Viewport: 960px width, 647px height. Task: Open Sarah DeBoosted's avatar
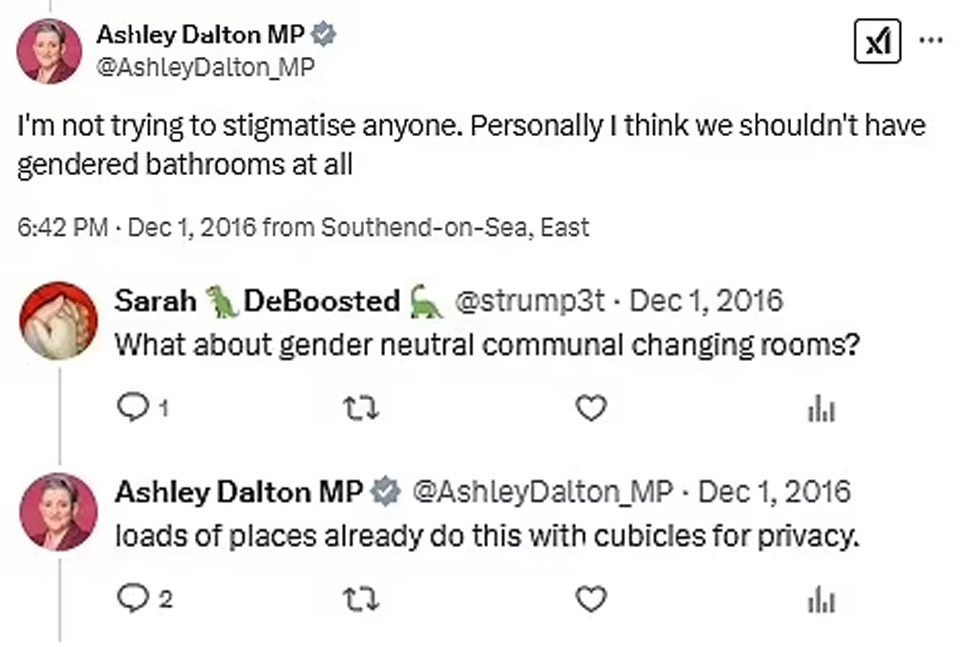[x=59, y=320]
